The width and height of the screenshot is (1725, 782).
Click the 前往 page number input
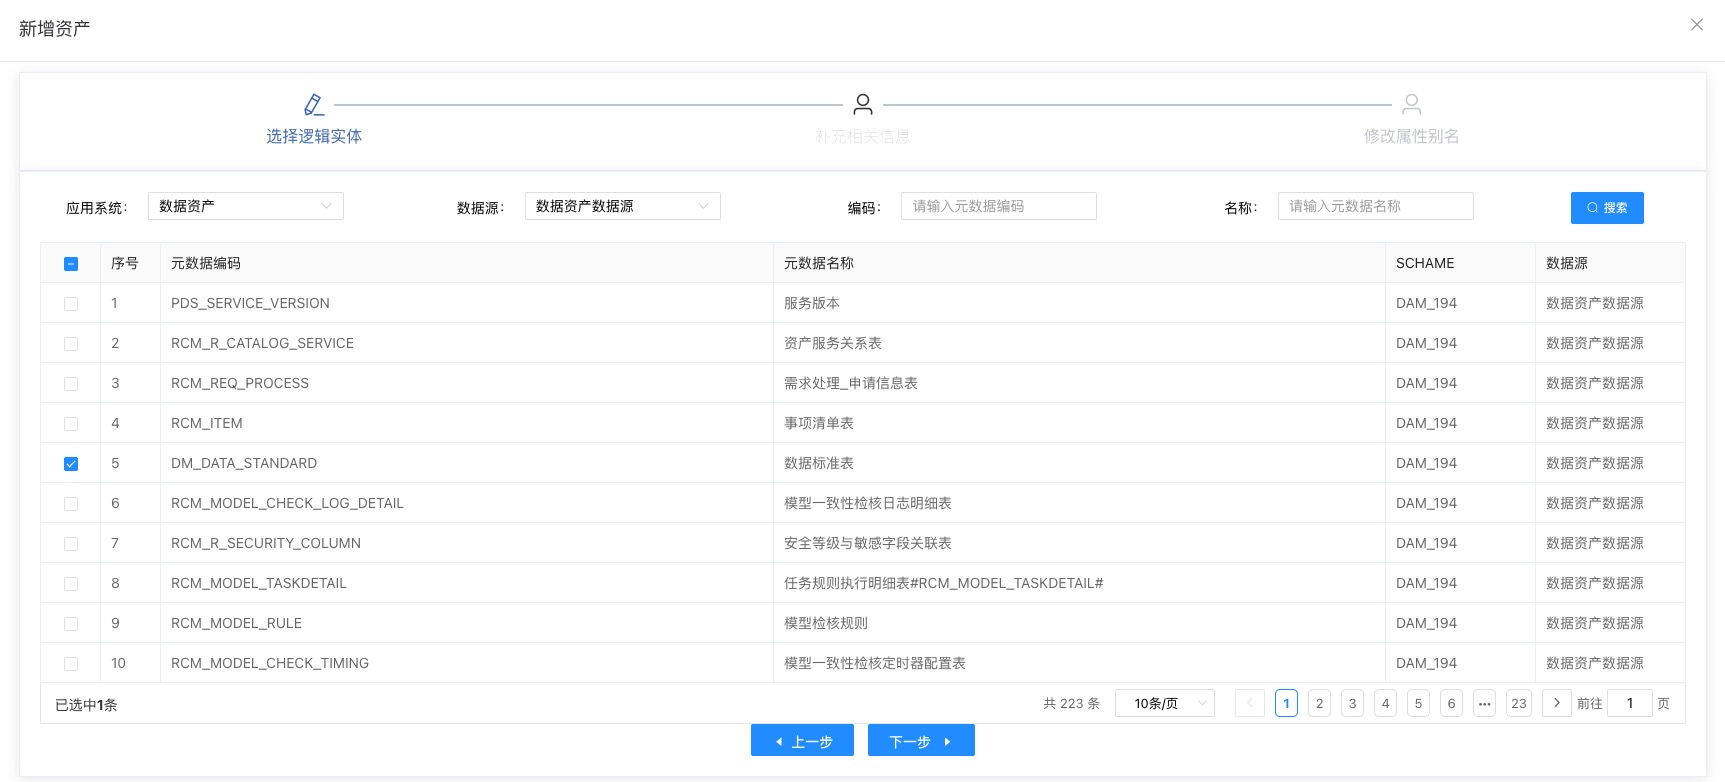click(1630, 703)
